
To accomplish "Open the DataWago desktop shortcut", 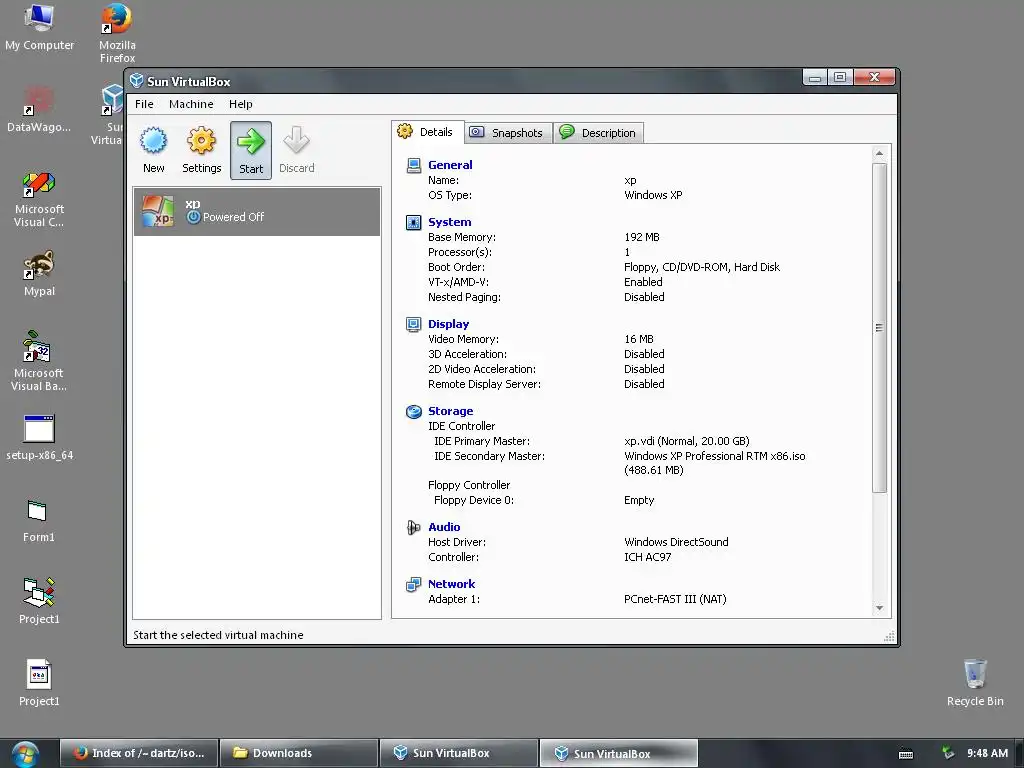I will (39, 108).
